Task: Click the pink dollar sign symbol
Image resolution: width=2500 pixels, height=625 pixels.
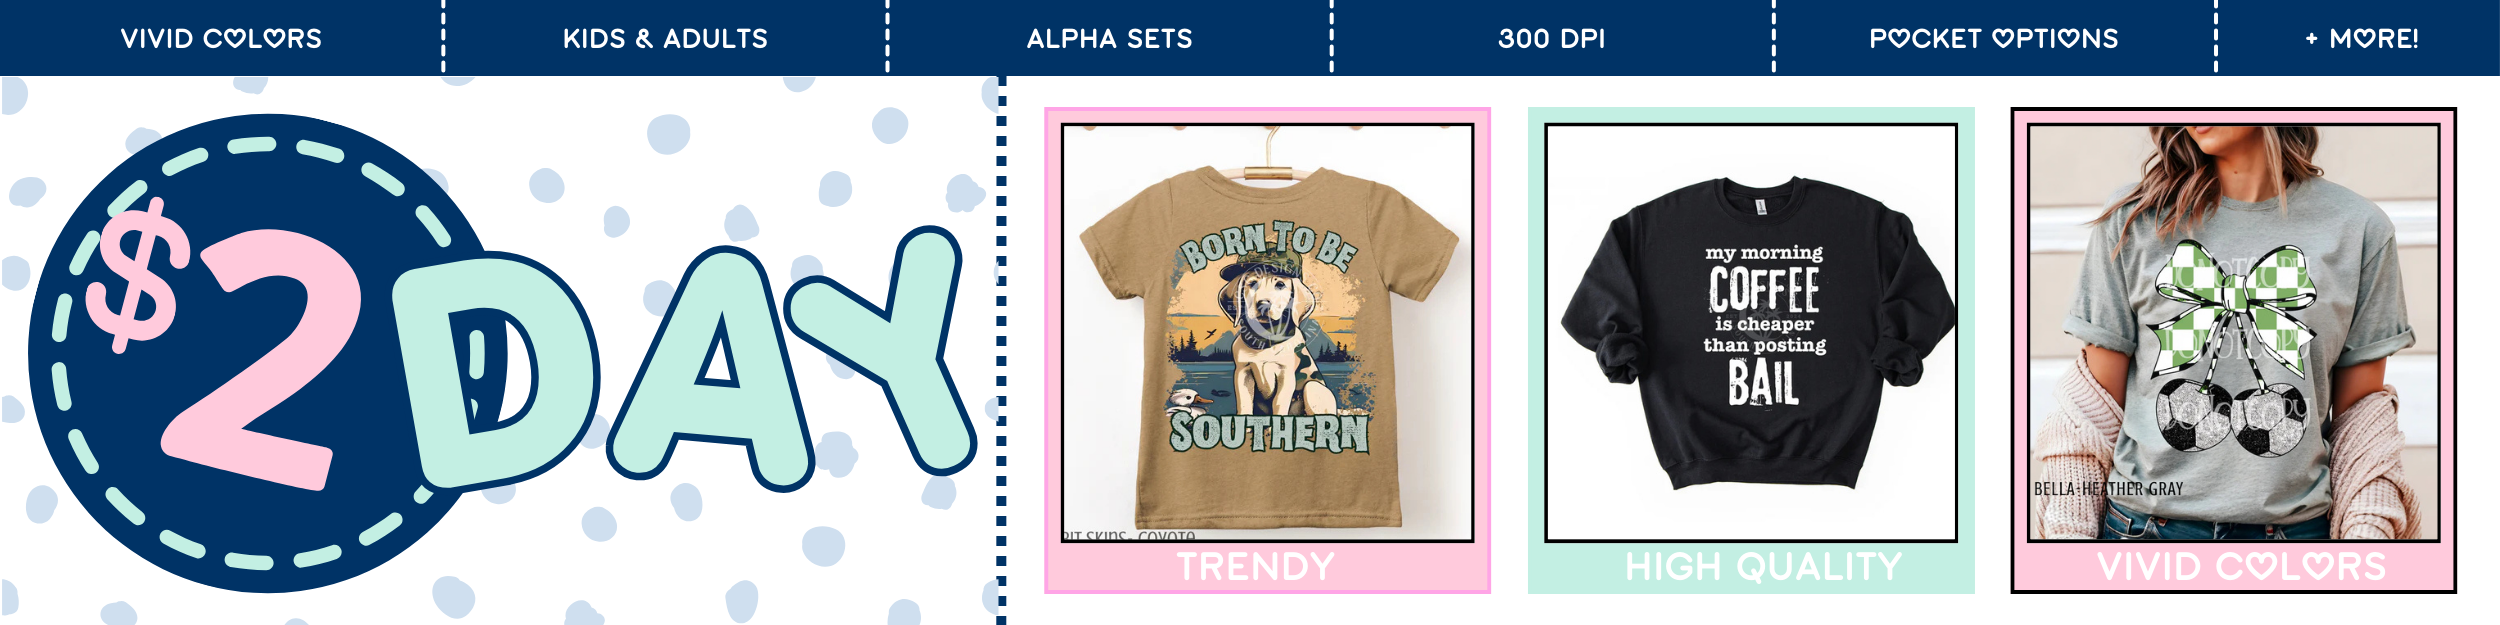Action: coord(137,274)
